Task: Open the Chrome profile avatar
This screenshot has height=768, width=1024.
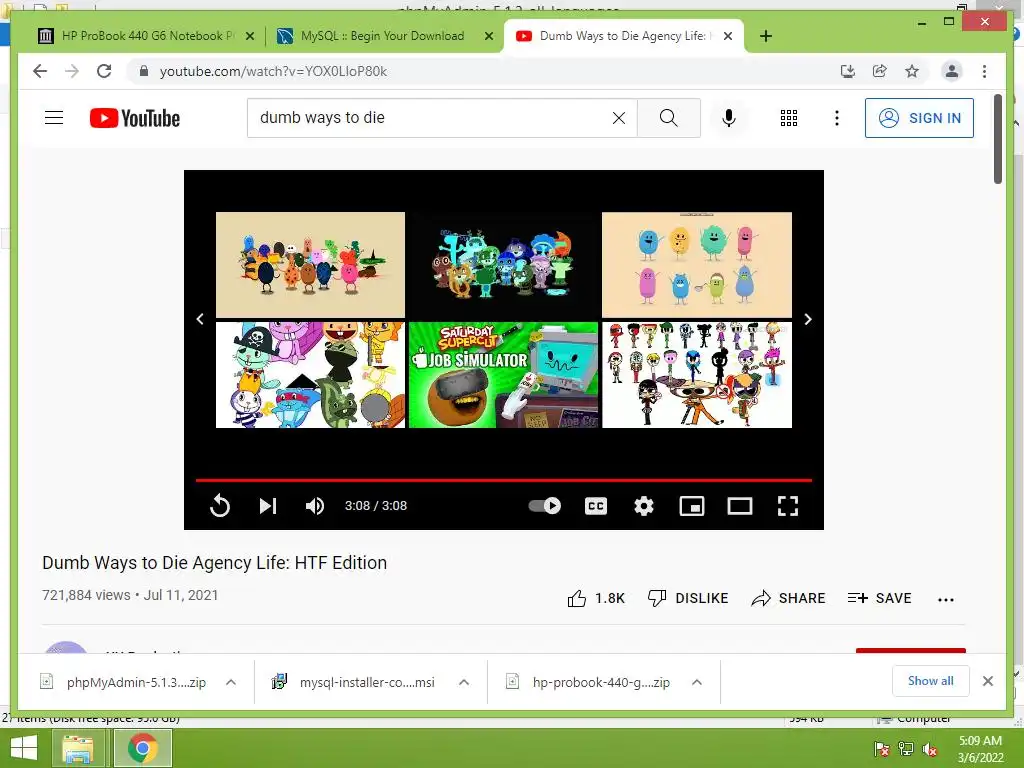Action: pyautogui.click(x=952, y=71)
